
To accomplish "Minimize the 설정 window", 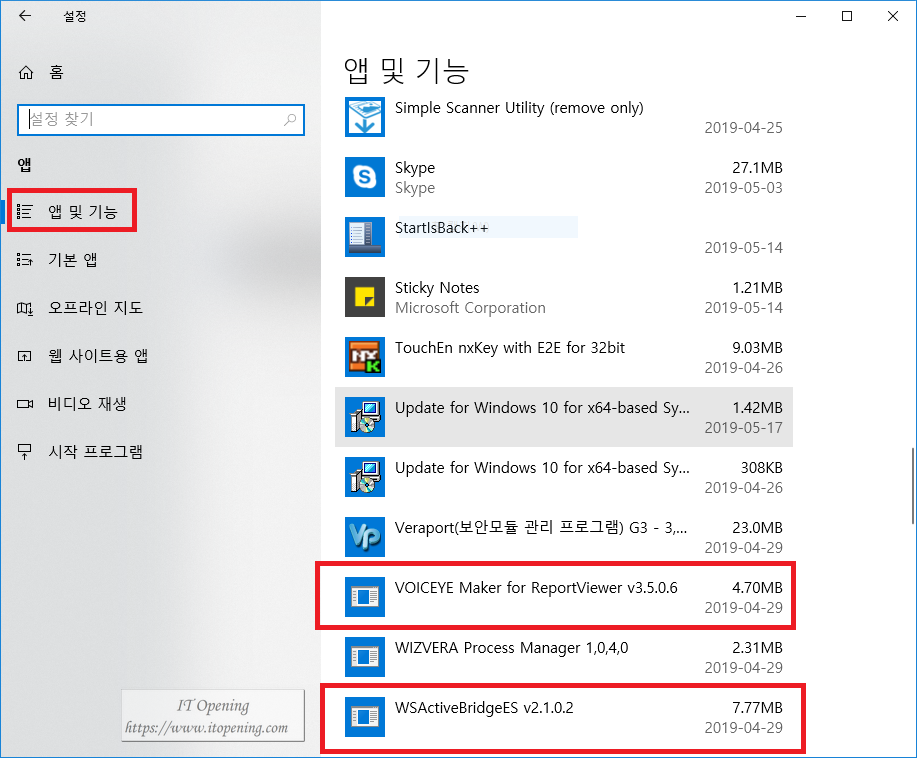I will pyautogui.click(x=801, y=16).
